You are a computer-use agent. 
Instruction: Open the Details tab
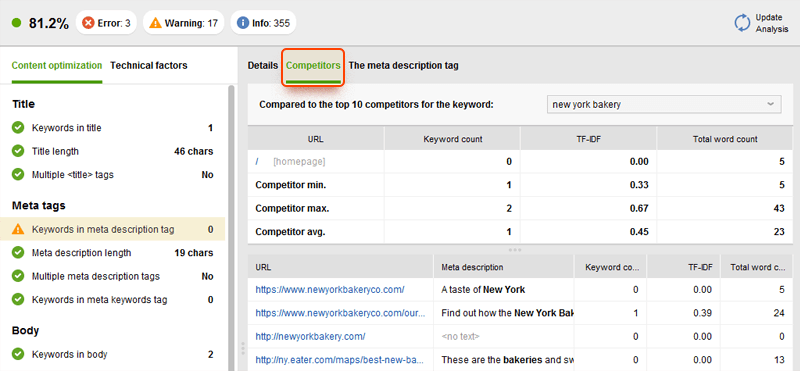click(263, 65)
